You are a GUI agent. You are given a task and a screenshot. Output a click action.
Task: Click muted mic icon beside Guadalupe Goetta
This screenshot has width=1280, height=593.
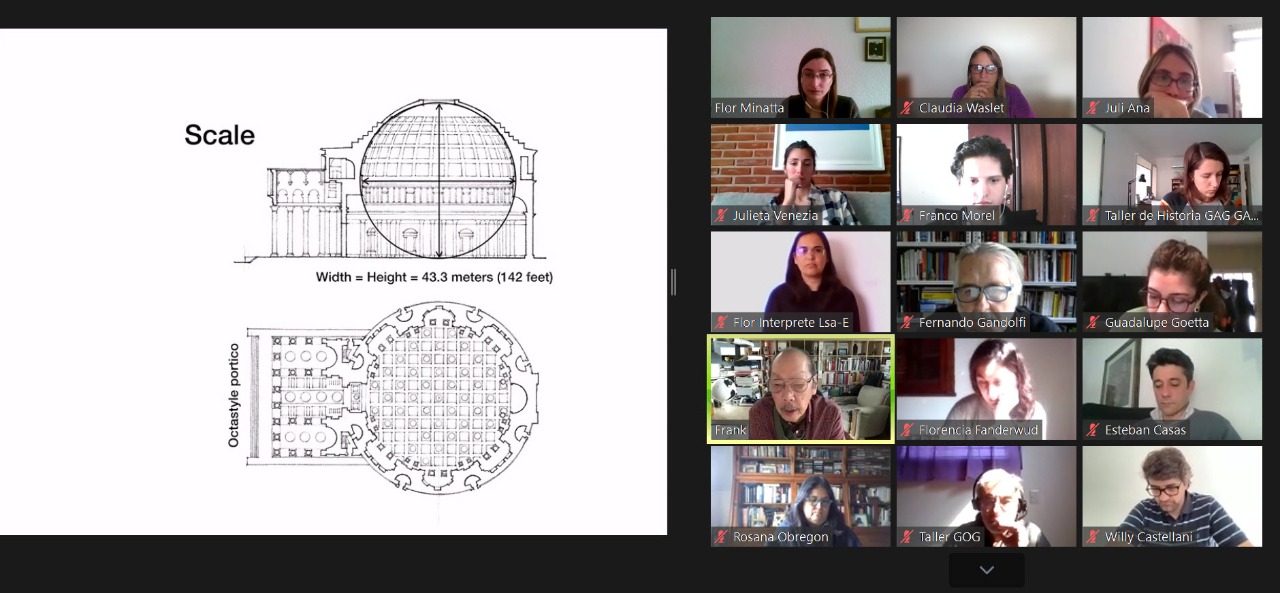[x=1094, y=322]
